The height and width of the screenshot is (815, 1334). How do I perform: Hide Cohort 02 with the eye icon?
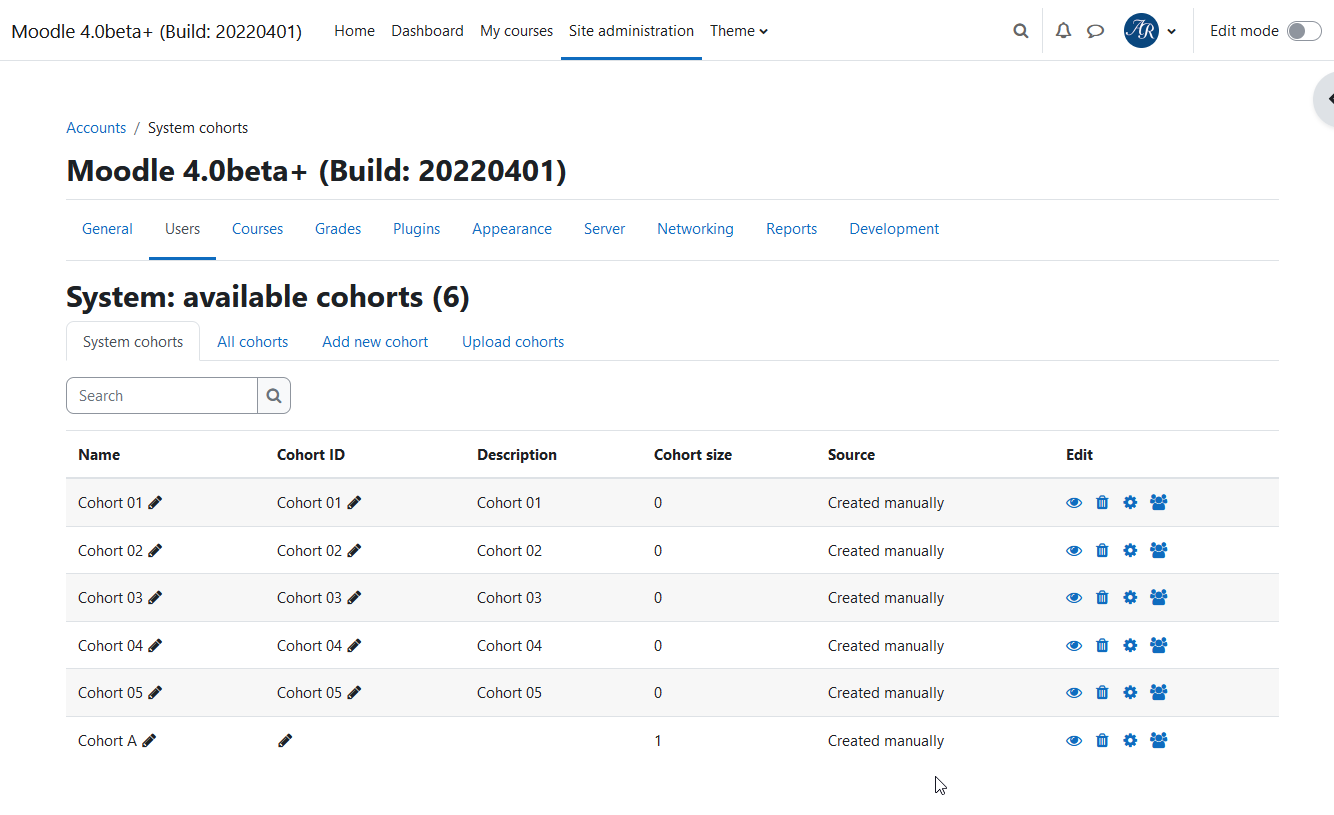coord(1074,551)
